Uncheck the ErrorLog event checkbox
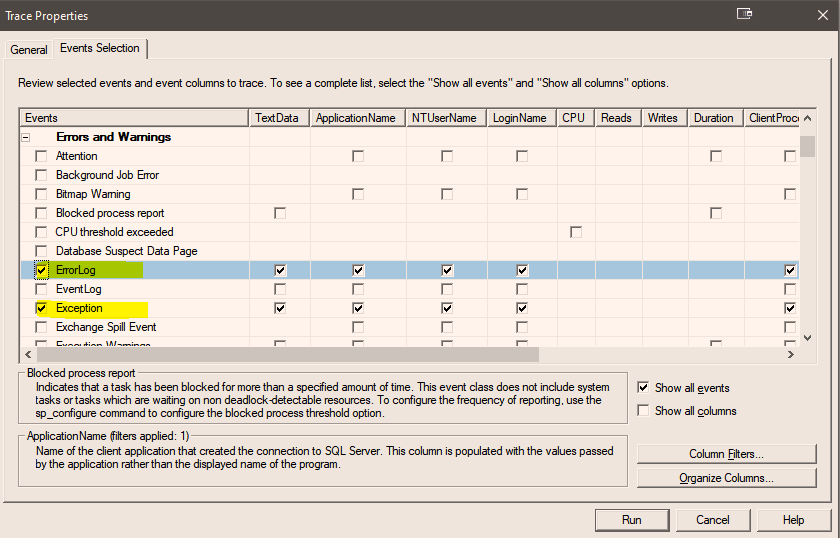This screenshot has width=840, height=538. [41, 270]
